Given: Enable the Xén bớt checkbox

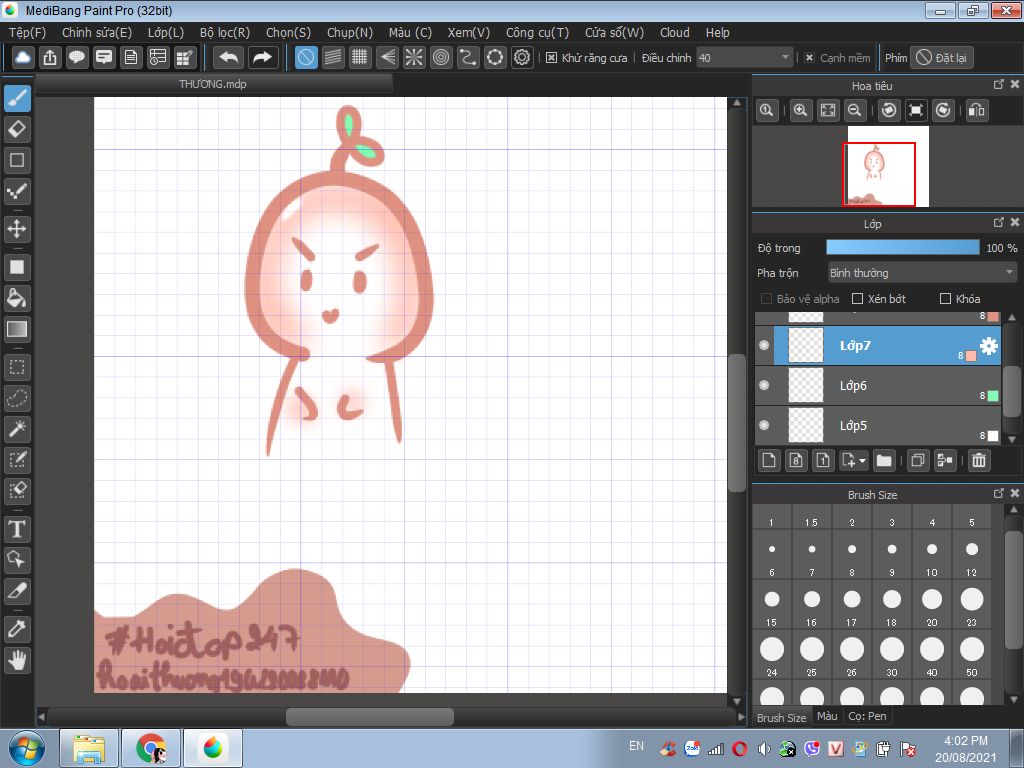Looking at the screenshot, I should (x=857, y=299).
